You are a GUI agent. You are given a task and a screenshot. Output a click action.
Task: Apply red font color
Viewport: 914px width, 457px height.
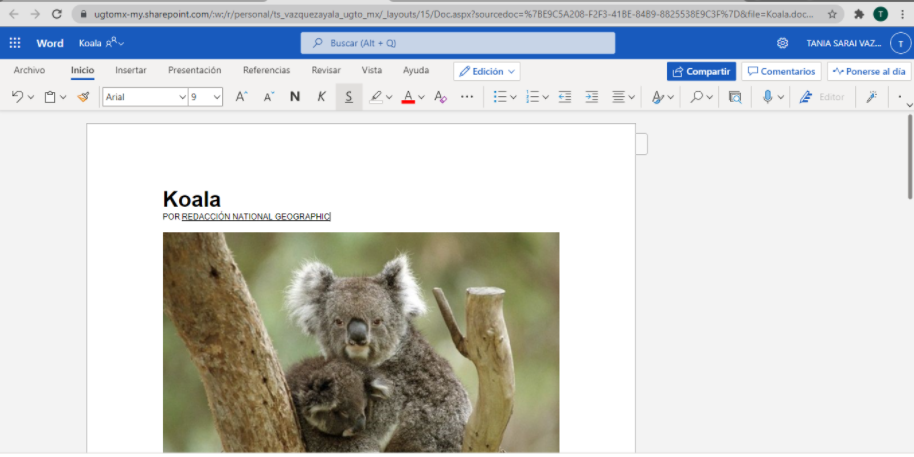(x=408, y=97)
